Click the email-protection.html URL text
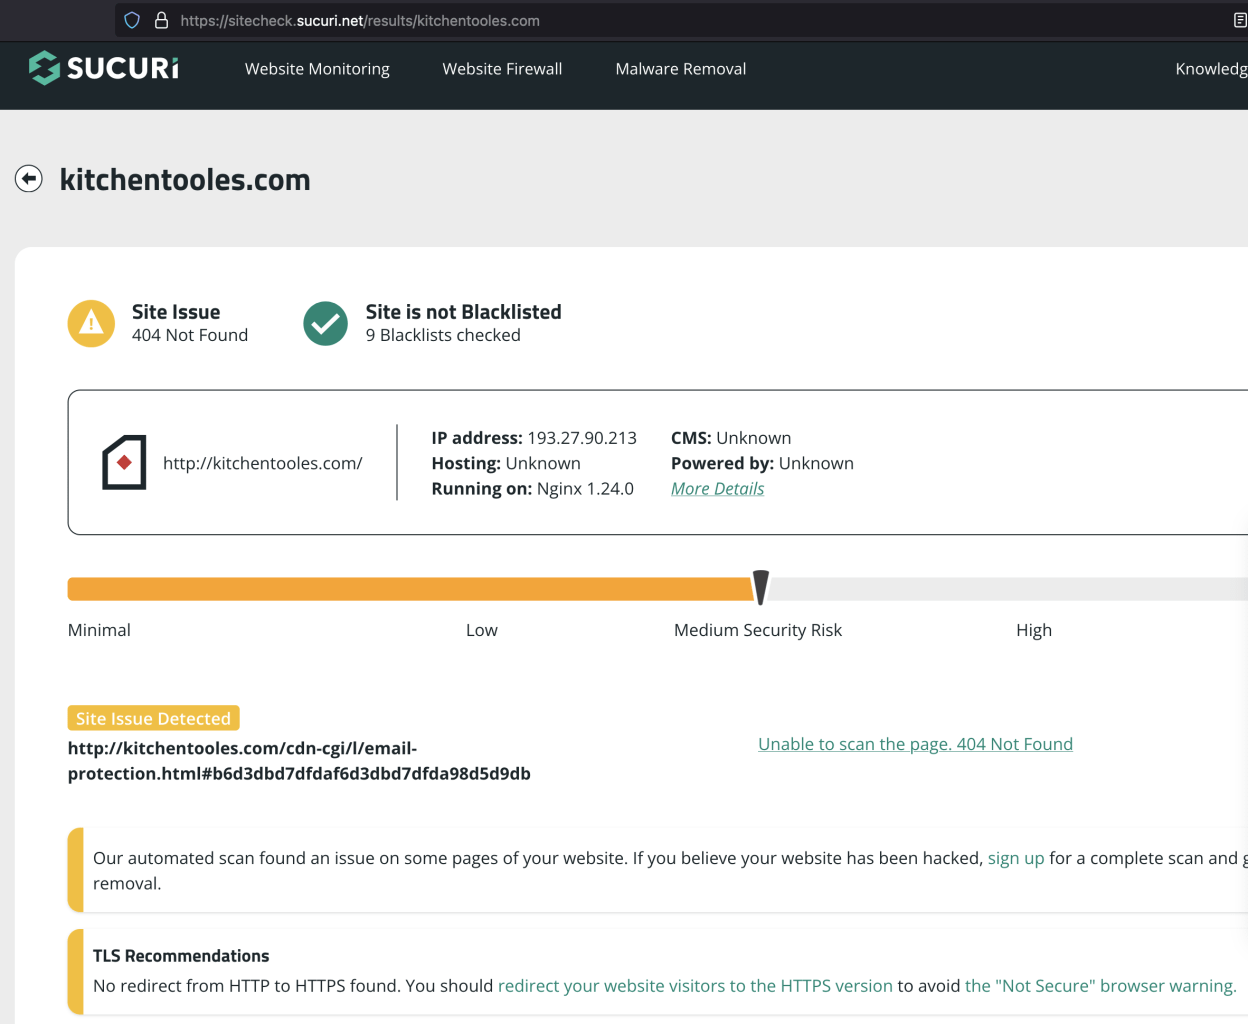 [x=299, y=761]
